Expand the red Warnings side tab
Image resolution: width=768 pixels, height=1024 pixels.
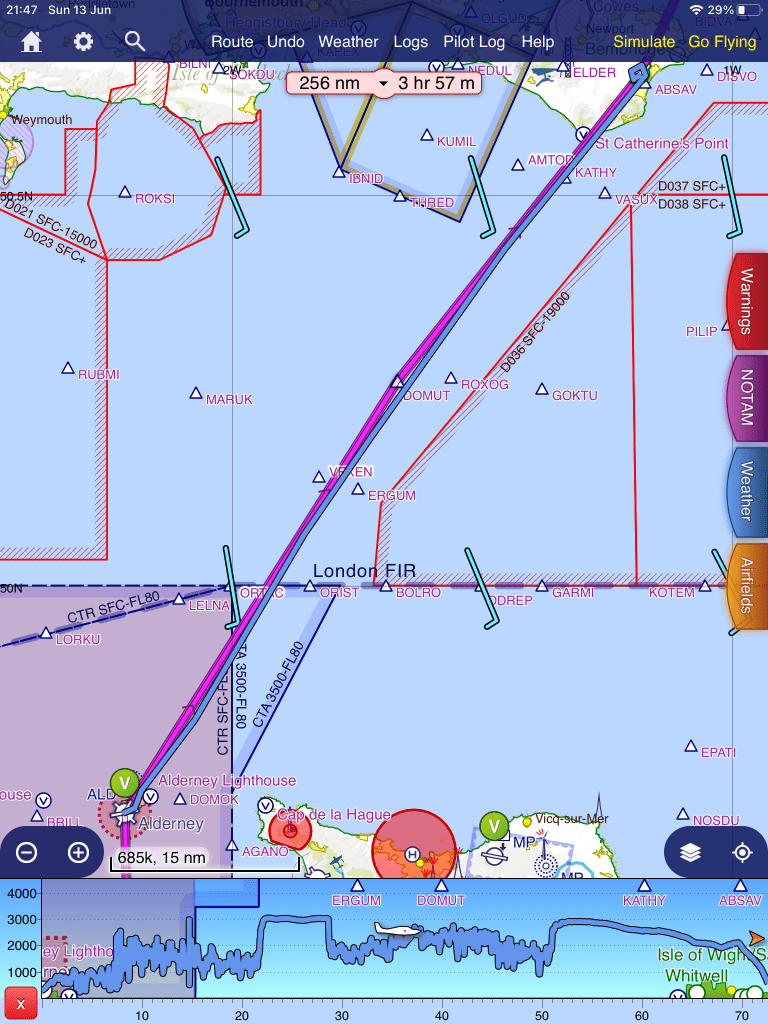748,300
